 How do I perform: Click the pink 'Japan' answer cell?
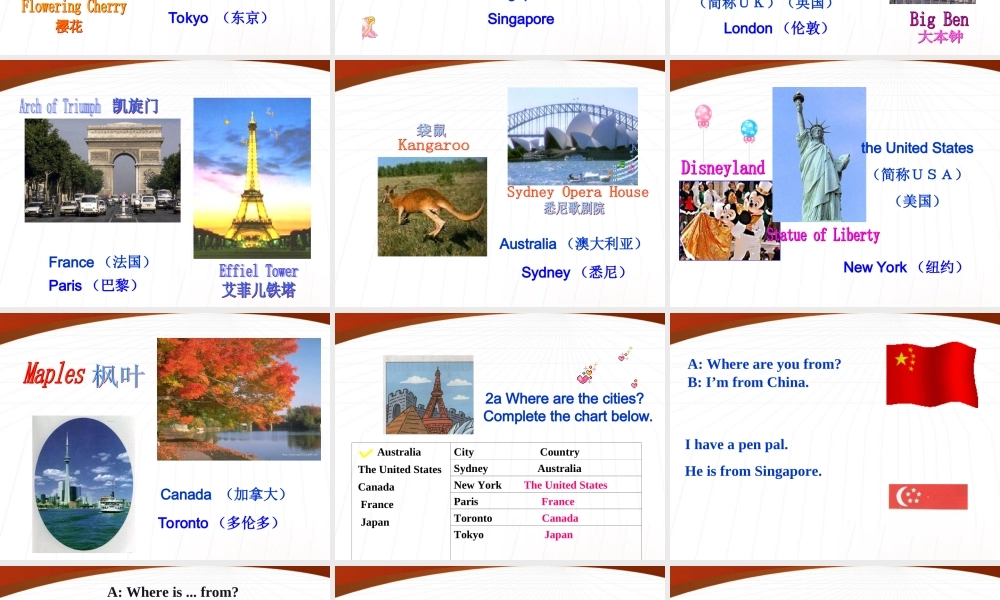point(559,535)
